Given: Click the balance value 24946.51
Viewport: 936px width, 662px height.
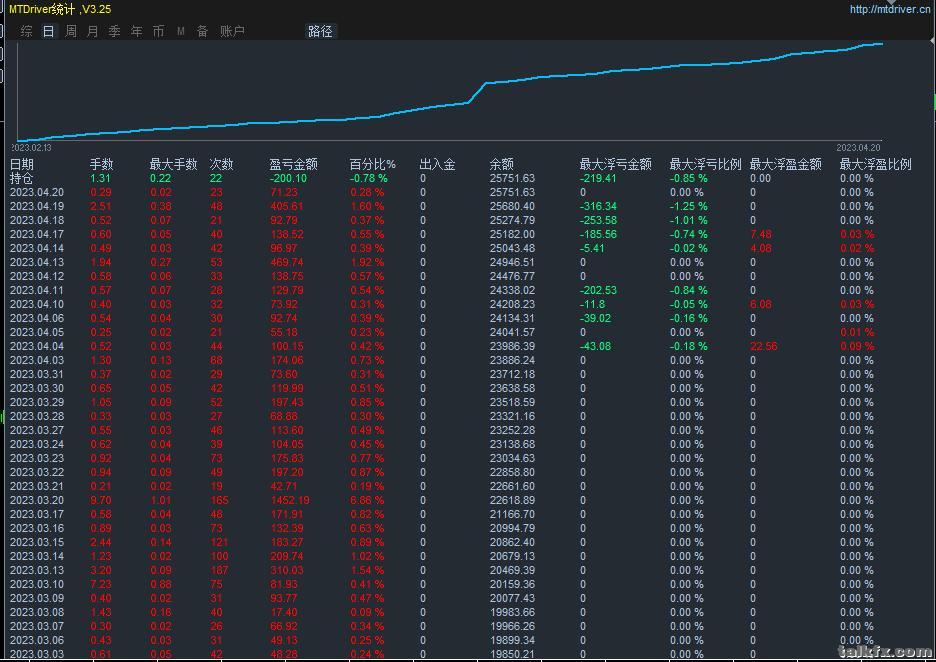Looking at the screenshot, I should [512, 262].
